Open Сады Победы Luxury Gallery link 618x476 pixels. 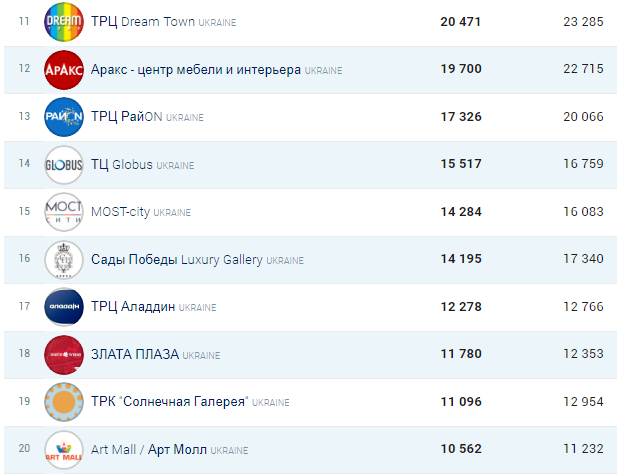(176, 260)
